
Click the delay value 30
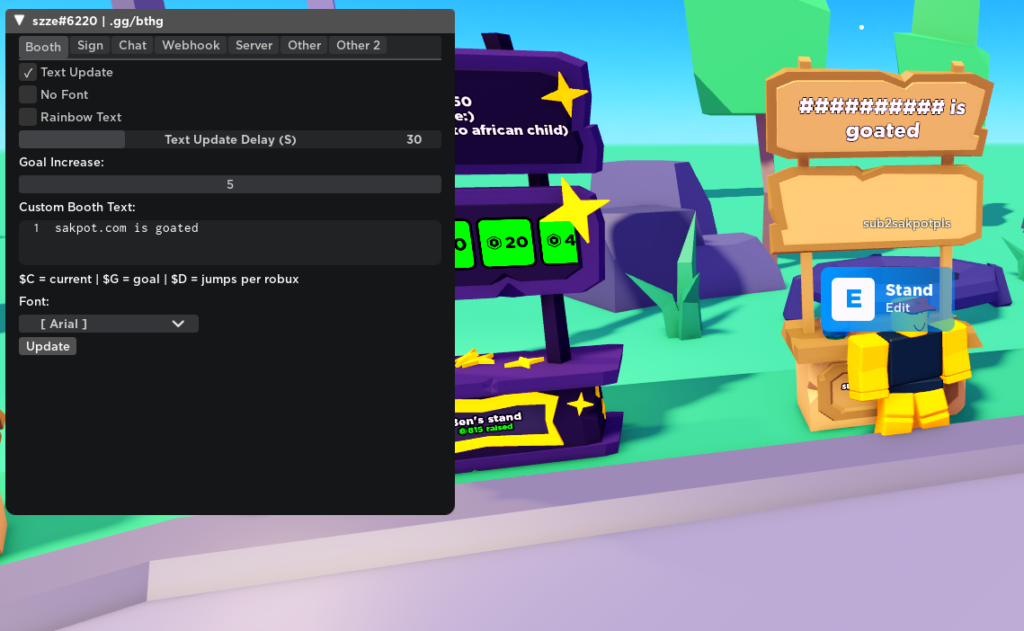pyautogui.click(x=414, y=139)
